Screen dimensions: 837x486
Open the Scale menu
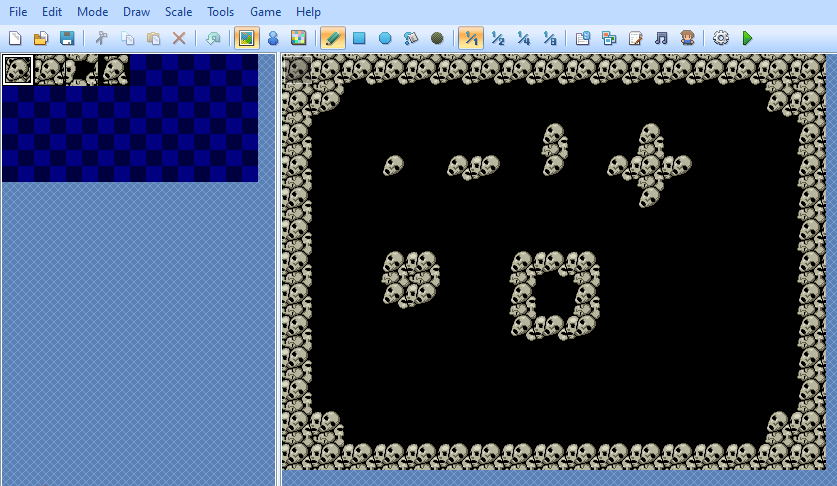tap(178, 12)
